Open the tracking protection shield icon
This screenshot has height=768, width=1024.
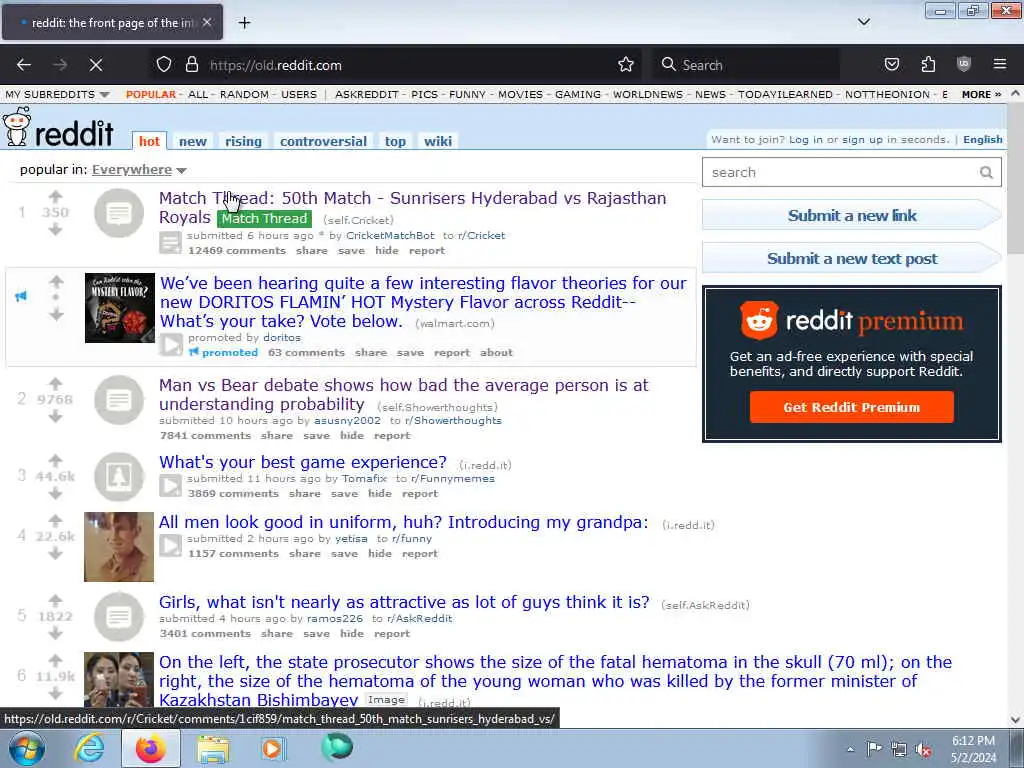[163, 65]
